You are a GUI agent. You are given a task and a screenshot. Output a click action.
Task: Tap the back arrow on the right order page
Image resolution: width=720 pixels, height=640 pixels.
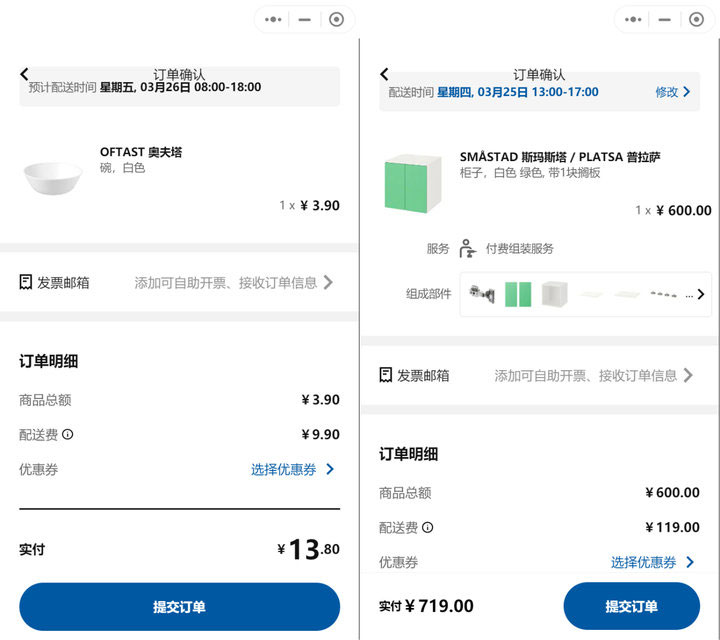point(385,74)
